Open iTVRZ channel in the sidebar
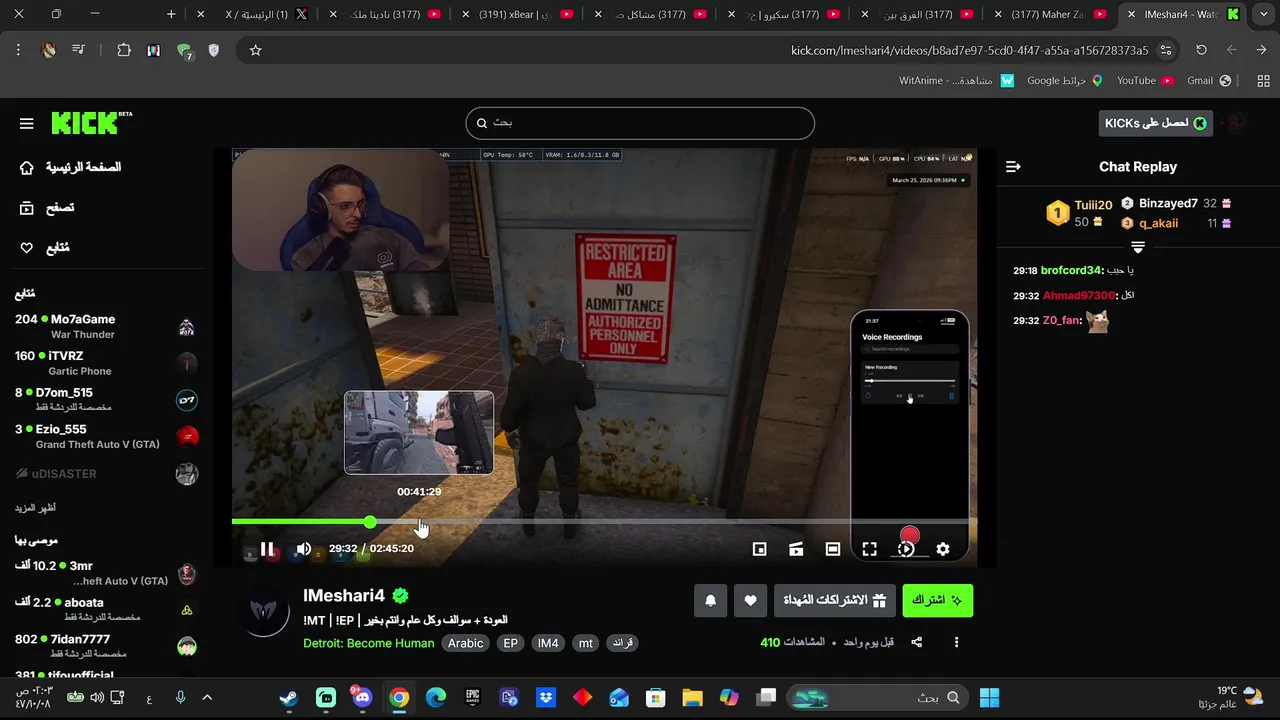This screenshot has width=1280, height=720. (x=106, y=363)
